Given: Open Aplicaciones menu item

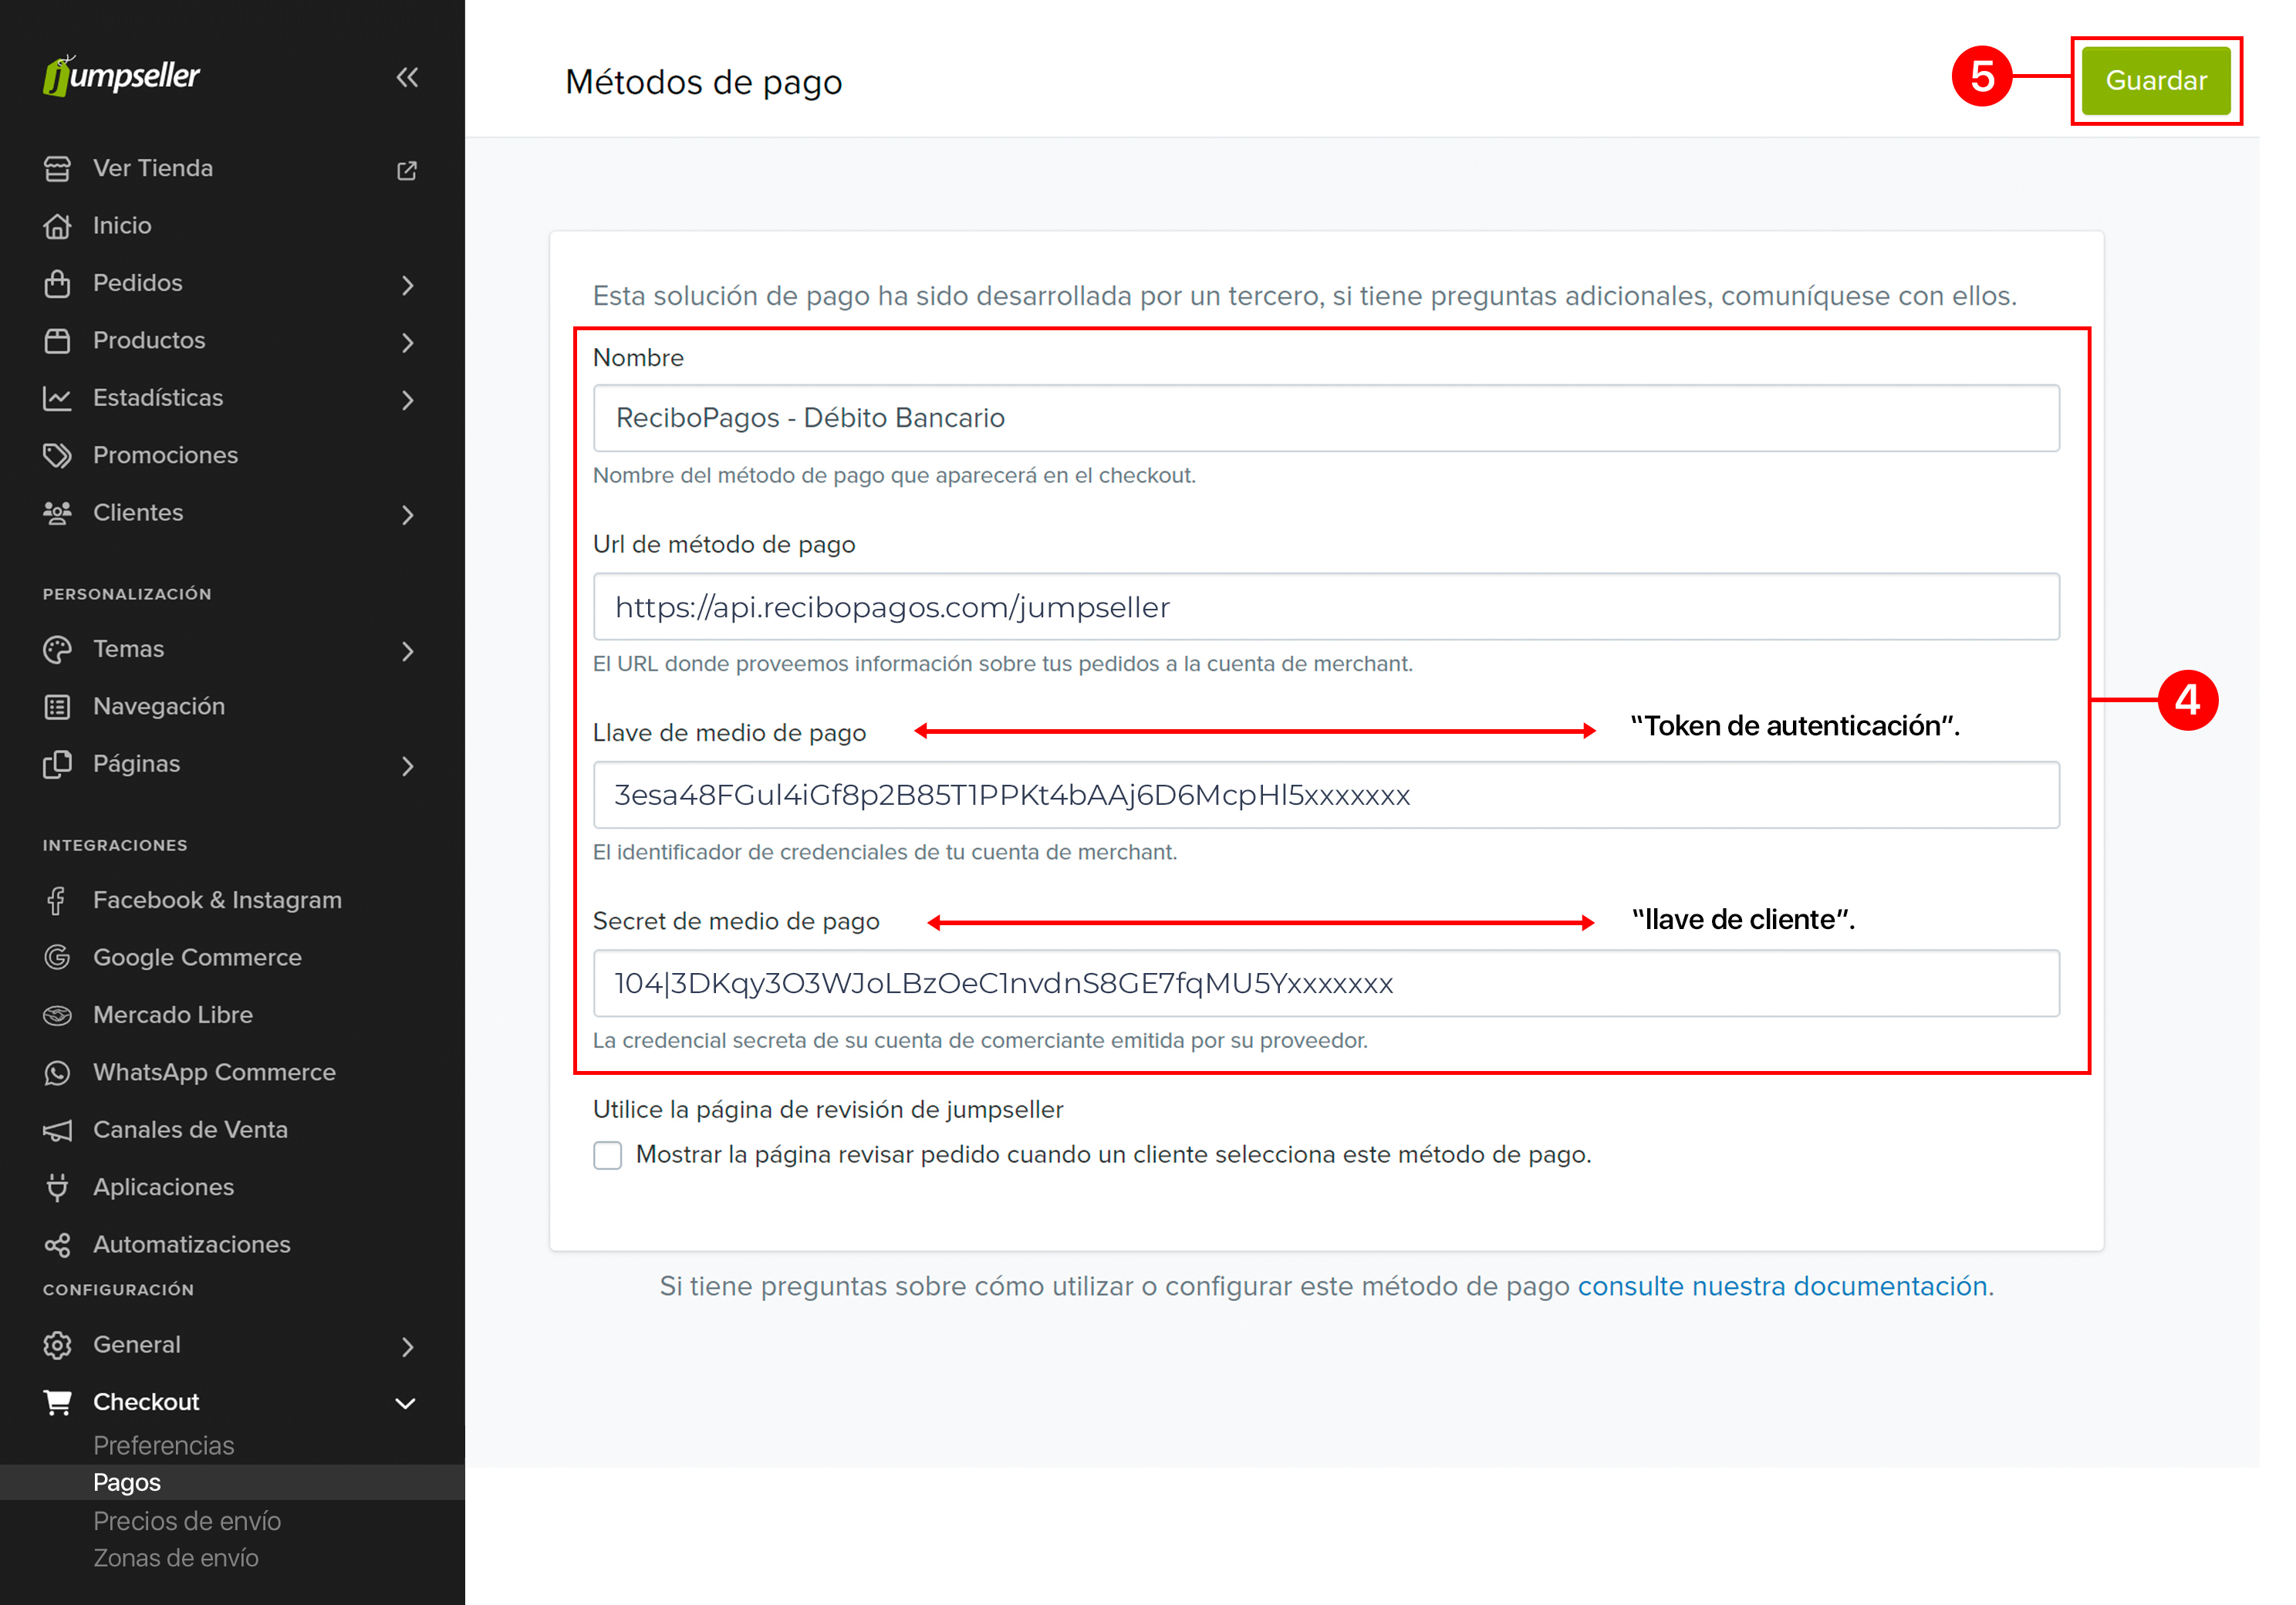Looking at the screenshot, I should pyautogui.click(x=163, y=1187).
